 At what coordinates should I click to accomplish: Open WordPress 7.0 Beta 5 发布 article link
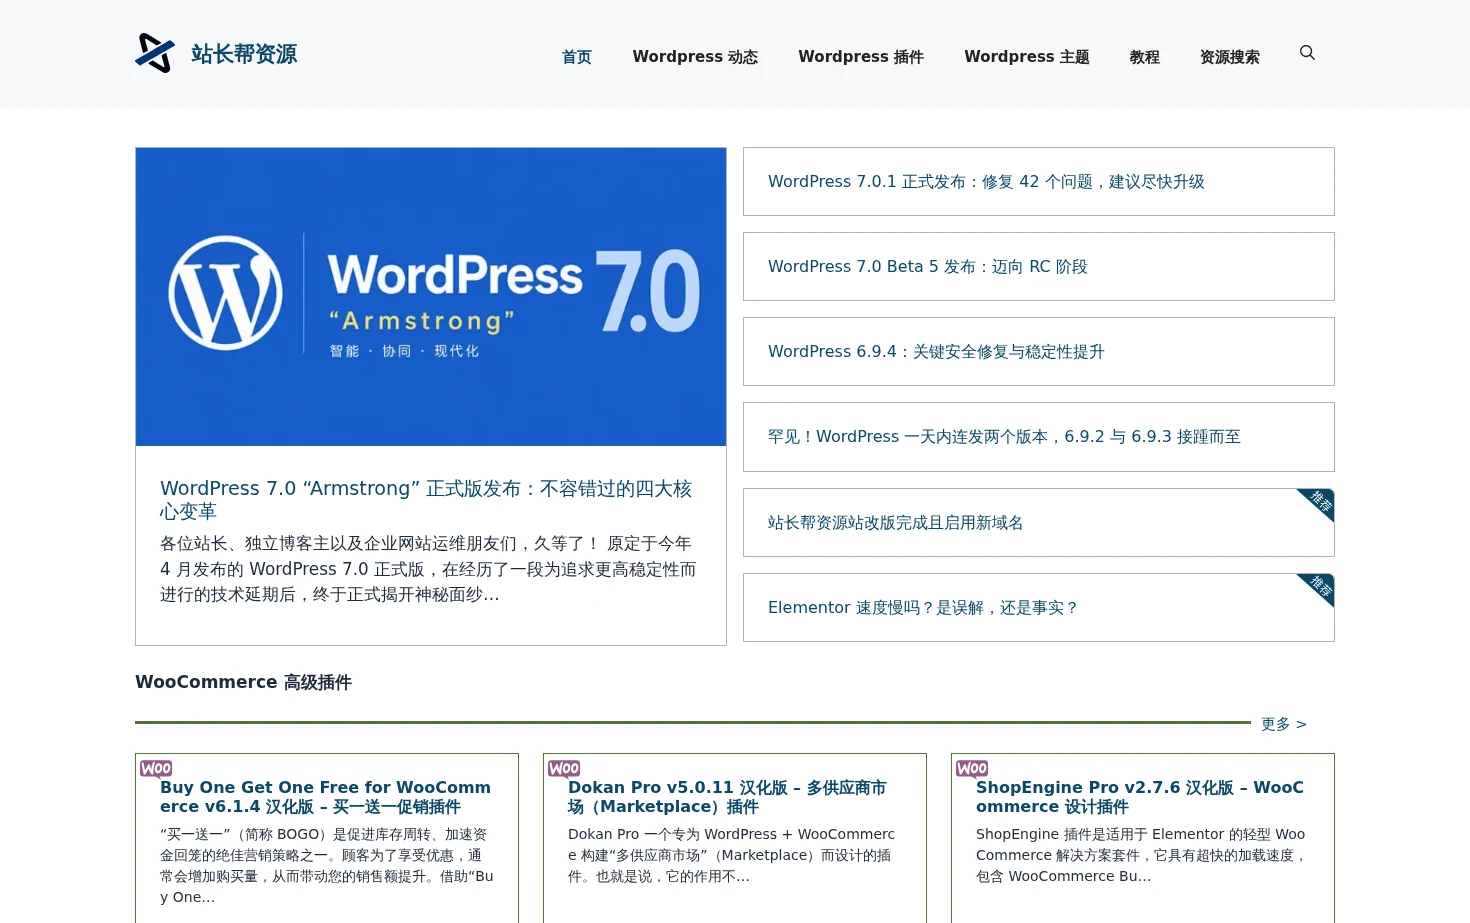(x=928, y=267)
